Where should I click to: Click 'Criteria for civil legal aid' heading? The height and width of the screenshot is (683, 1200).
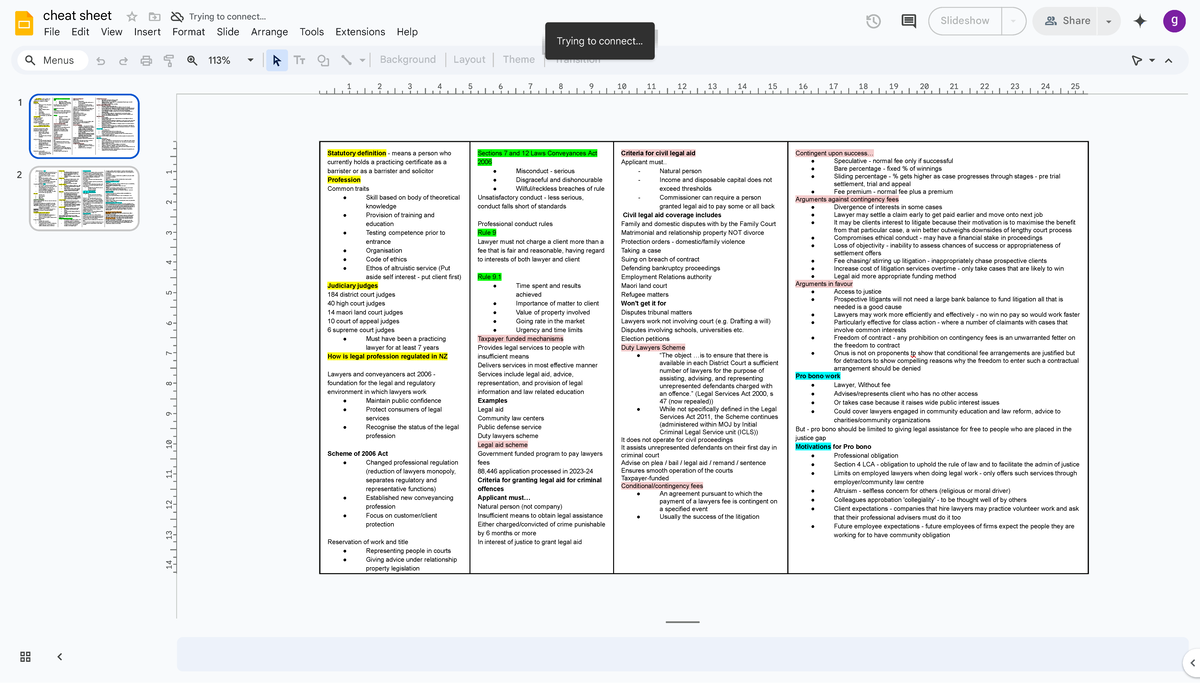click(x=658, y=153)
